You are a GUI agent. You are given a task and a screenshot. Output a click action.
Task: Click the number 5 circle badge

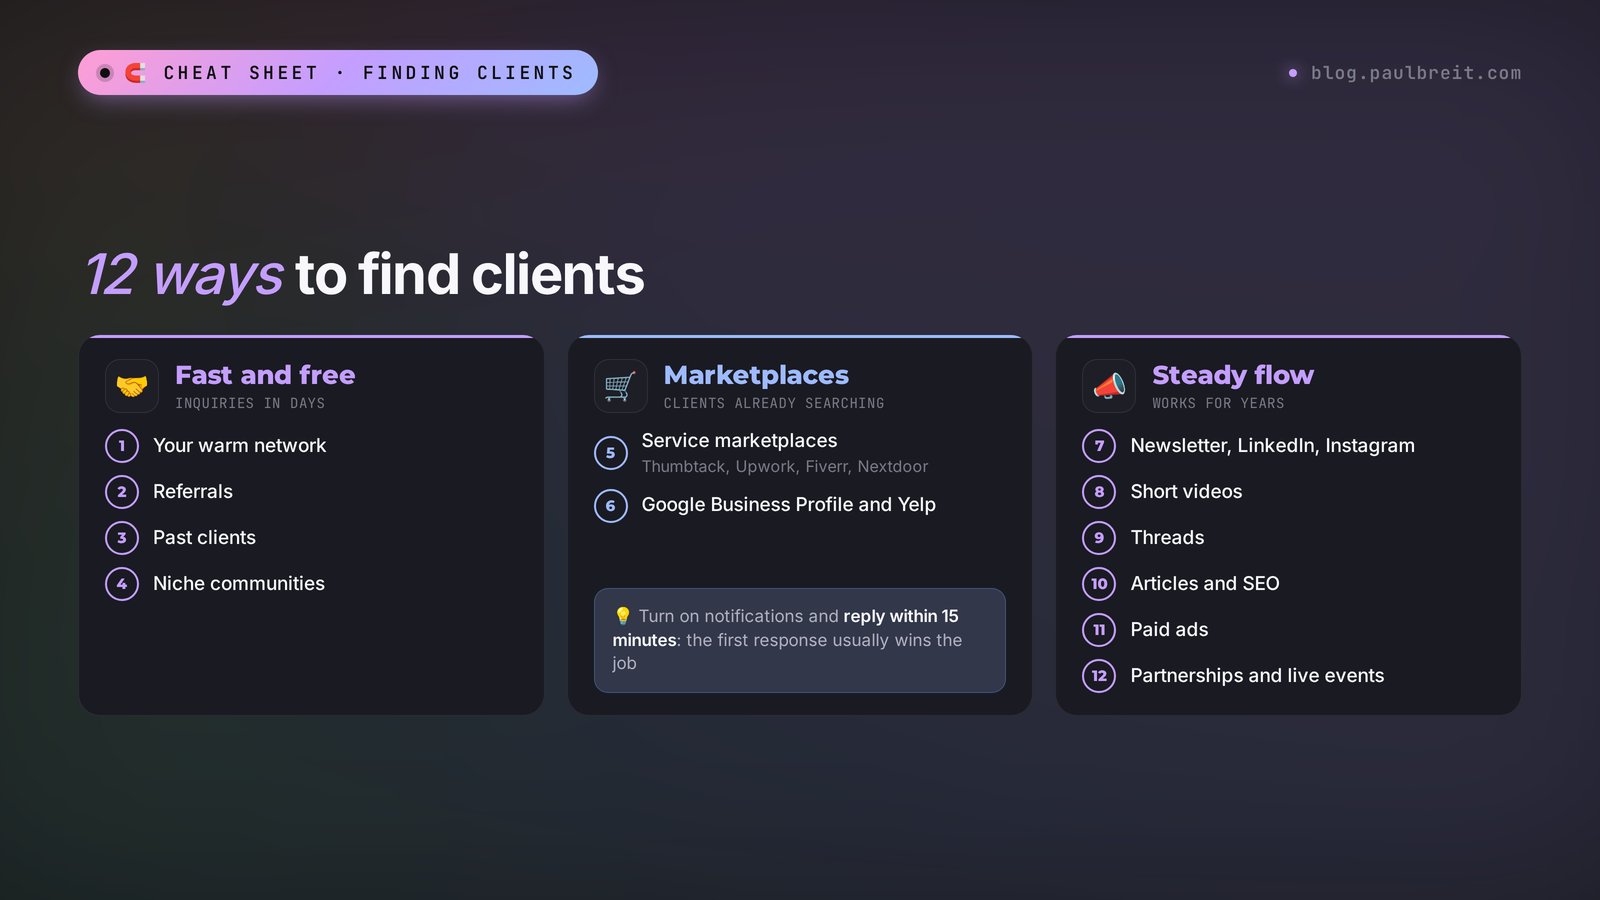(611, 453)
